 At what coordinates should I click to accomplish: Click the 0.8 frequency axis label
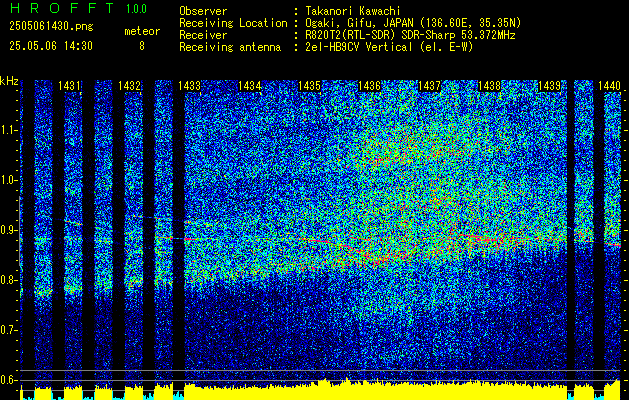pos(9,280)
